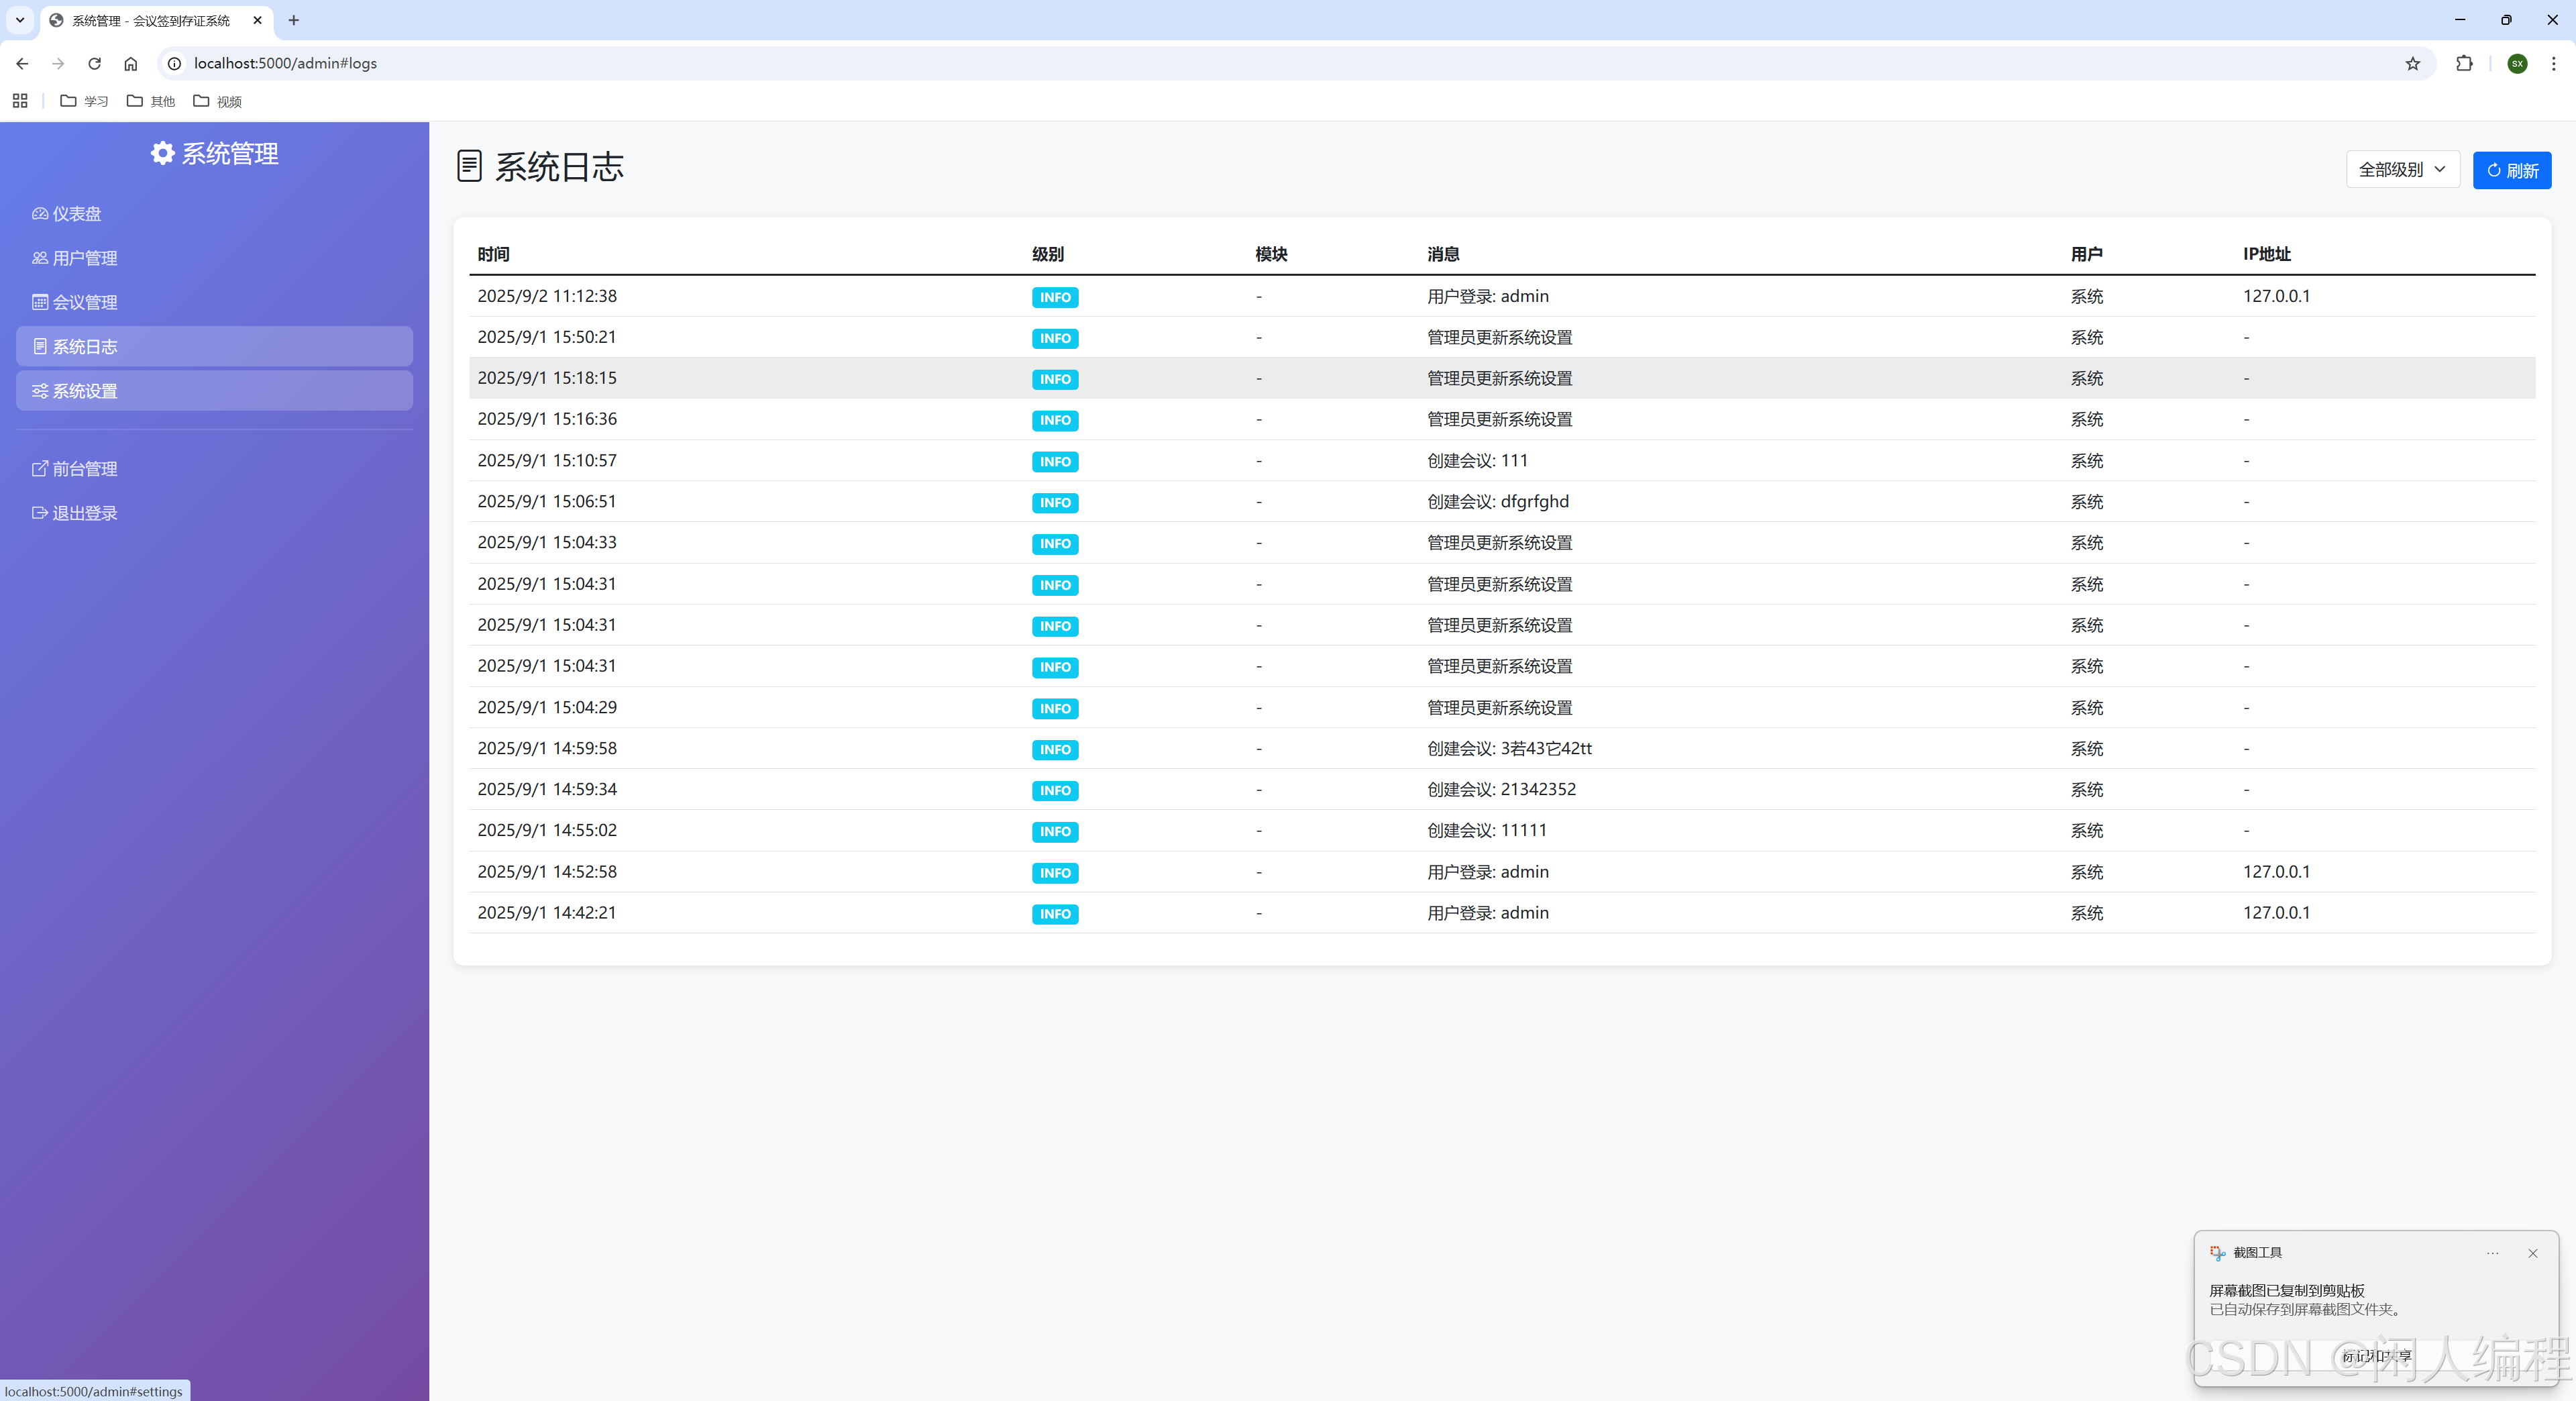Open the 全部级别 level filter dropdown
Screen dimensions: 2576x1401
click(2402, 170)
